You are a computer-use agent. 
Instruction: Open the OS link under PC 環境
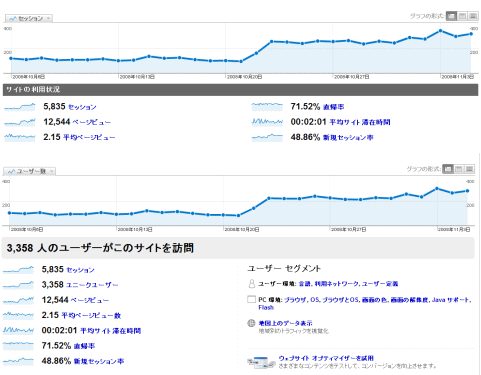pos(315,300)
